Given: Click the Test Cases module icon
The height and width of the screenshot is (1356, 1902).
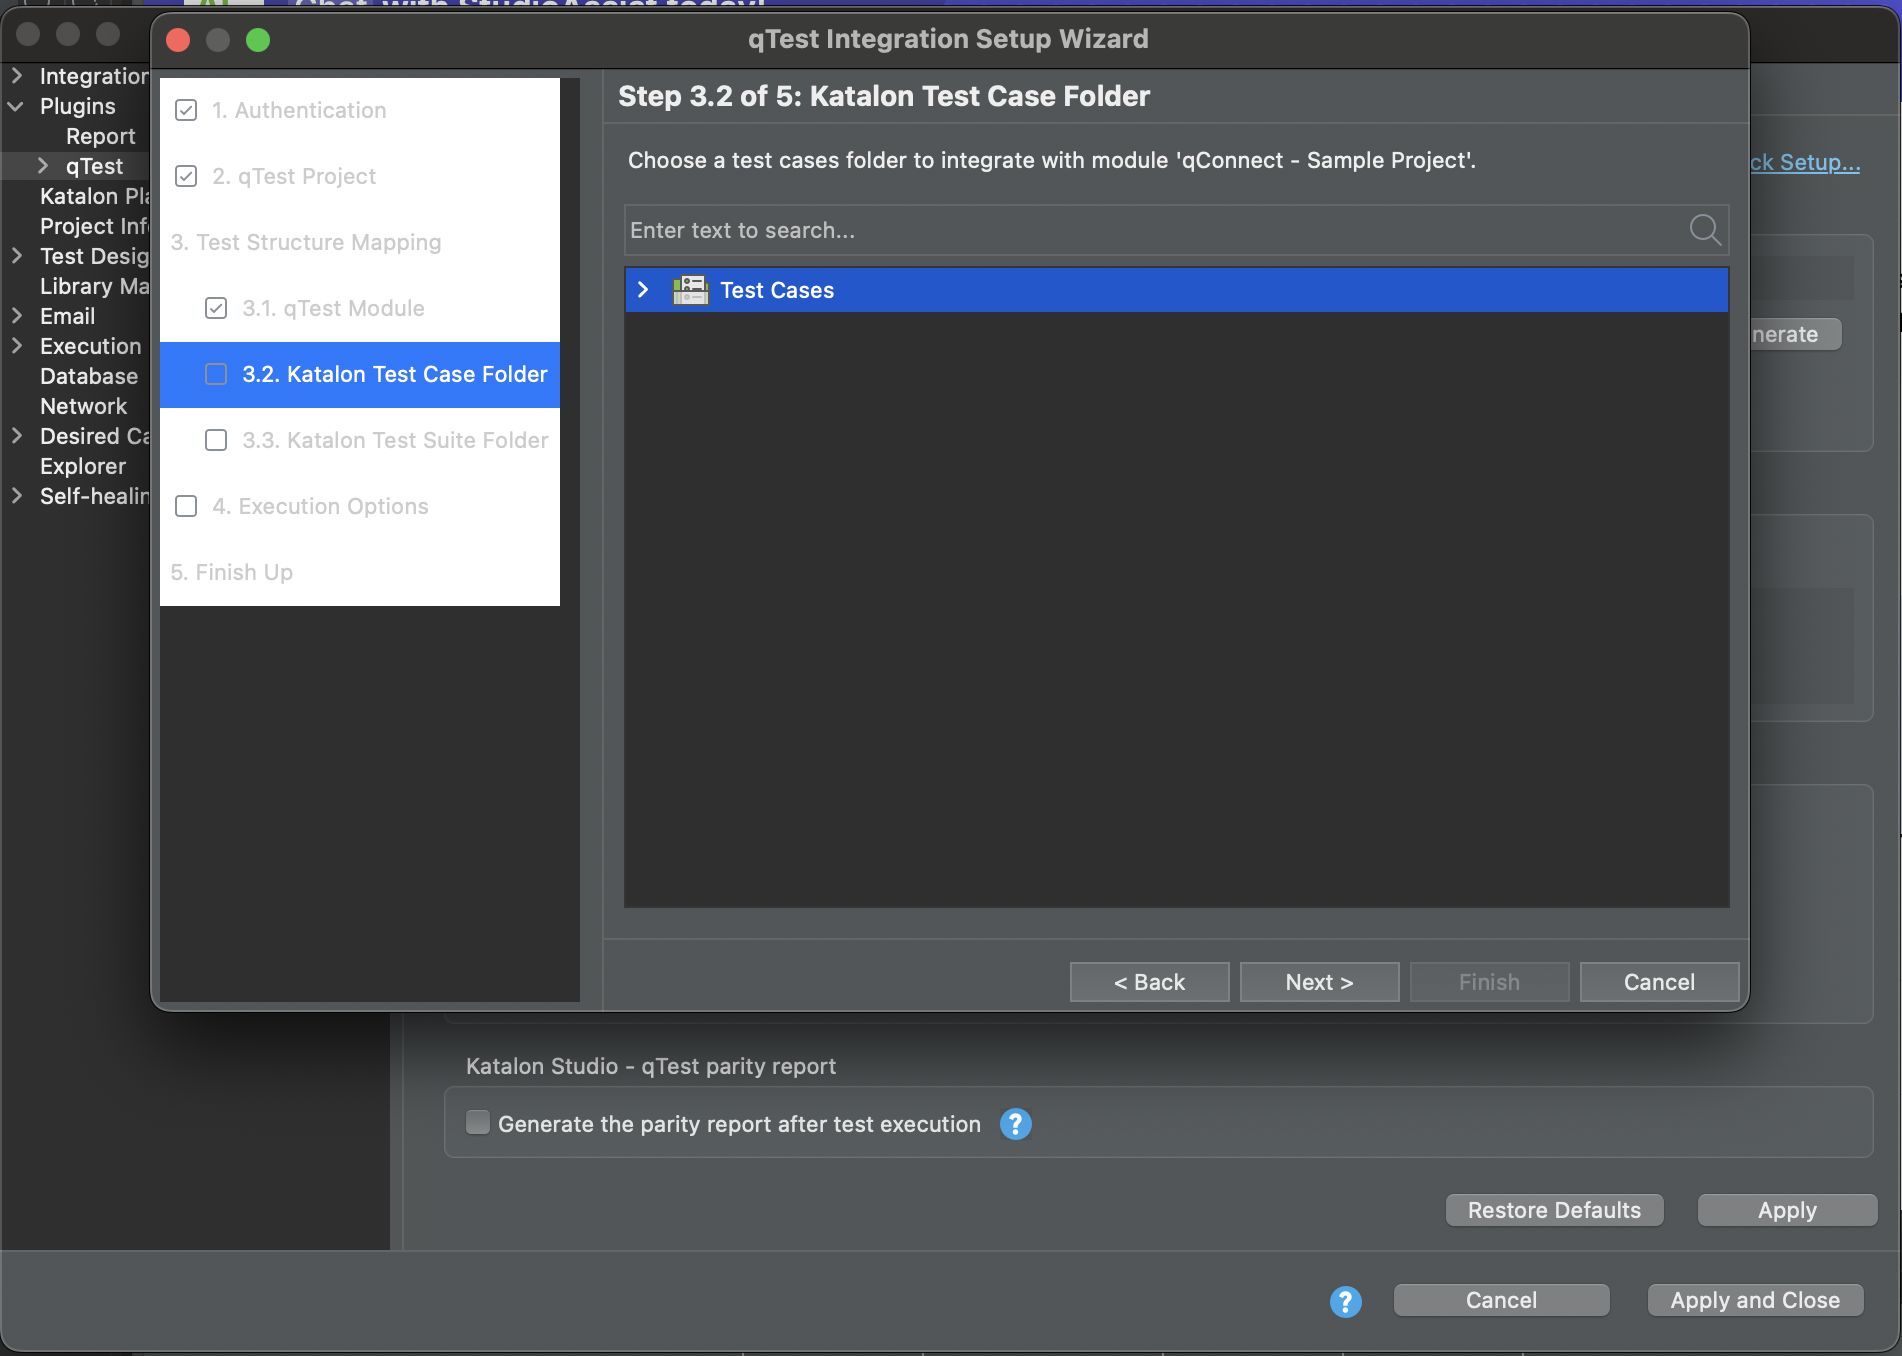Looking at the screenshot, I should [x=690, y=290].
